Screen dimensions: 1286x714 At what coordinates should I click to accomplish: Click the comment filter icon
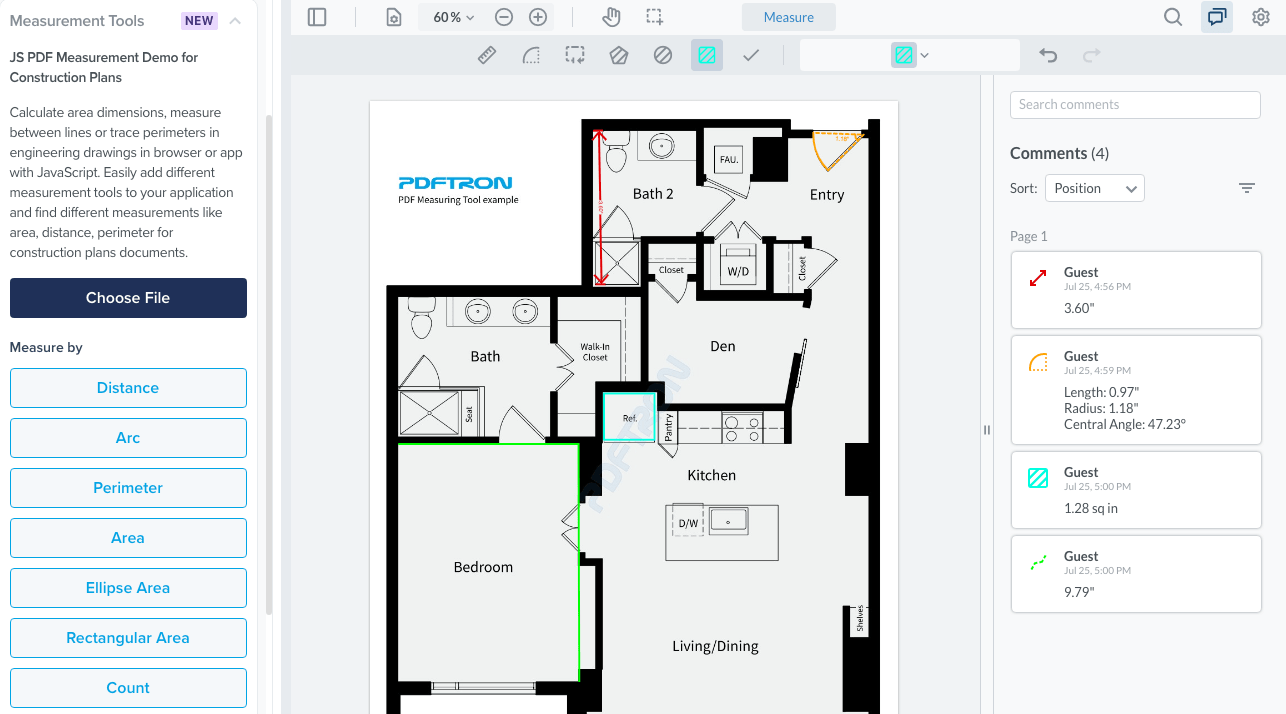(1246, 187)
